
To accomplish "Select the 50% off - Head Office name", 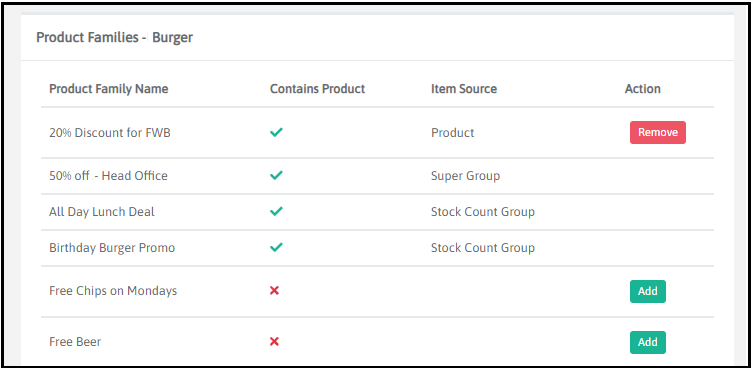I will point(108,176).
